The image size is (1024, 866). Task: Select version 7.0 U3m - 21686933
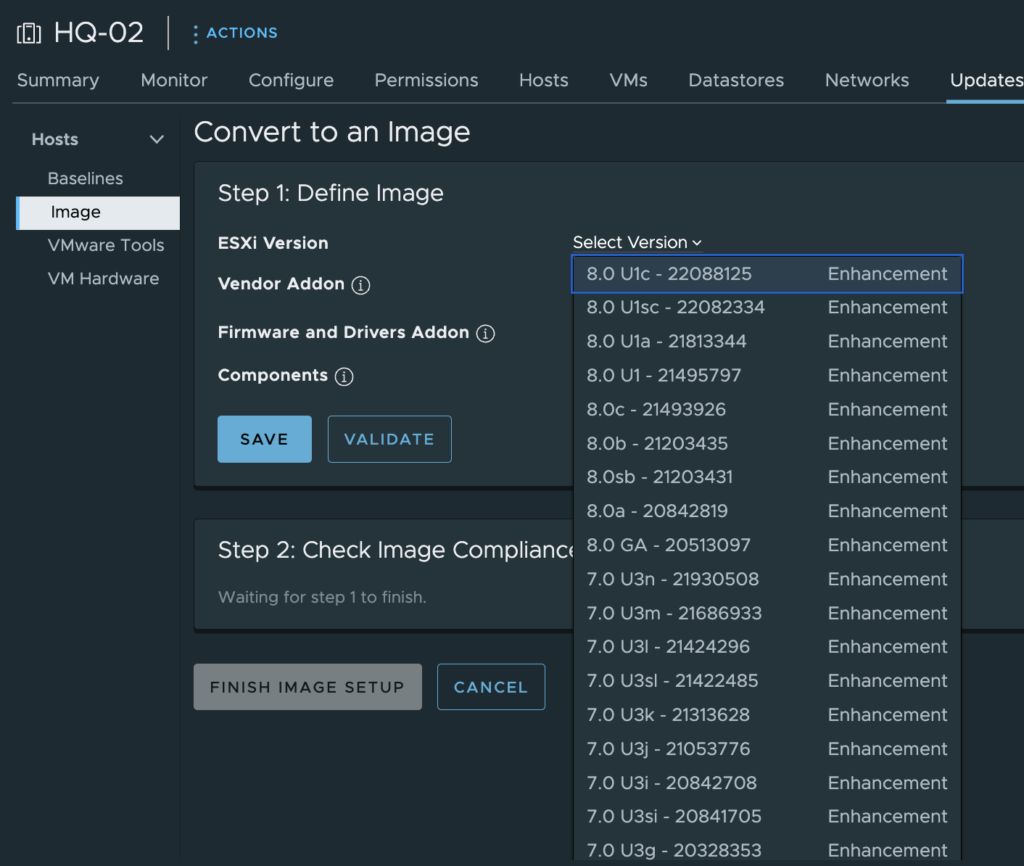pos(767,613)
